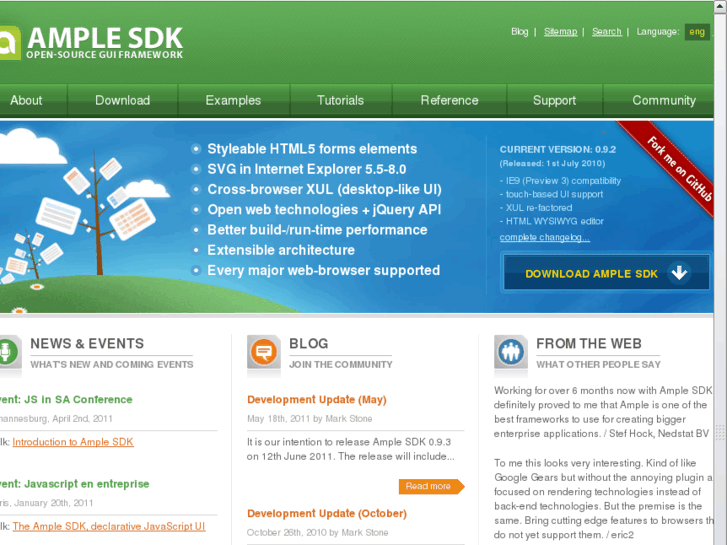Select the Reference menu item
This screenshot has width=727, height=545.
(449, 100)
